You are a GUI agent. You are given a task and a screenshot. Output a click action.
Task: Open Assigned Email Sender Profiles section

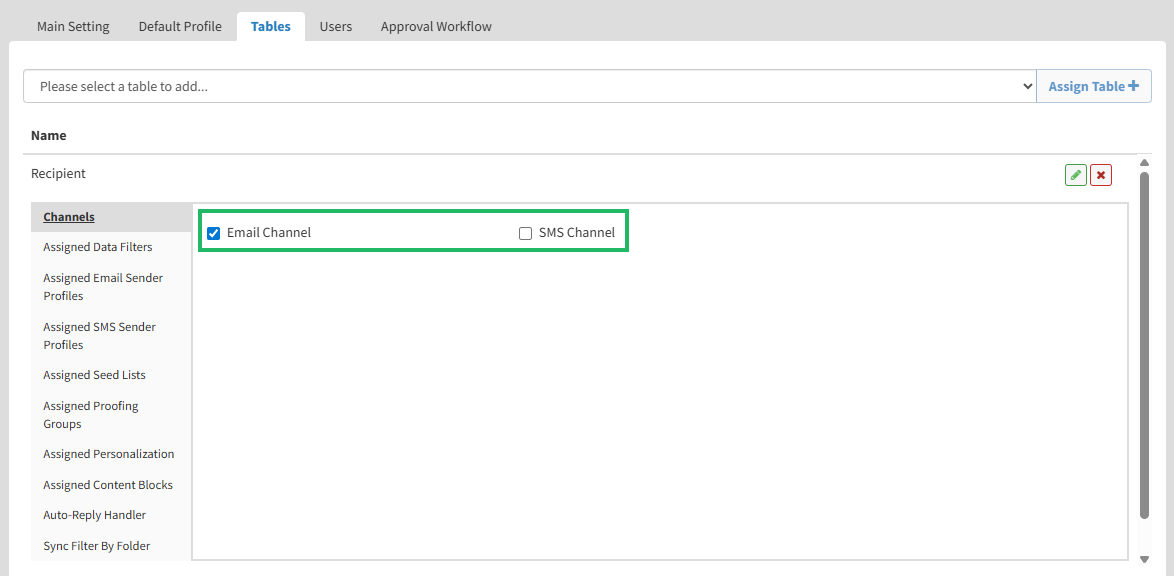tap(103, 287)
